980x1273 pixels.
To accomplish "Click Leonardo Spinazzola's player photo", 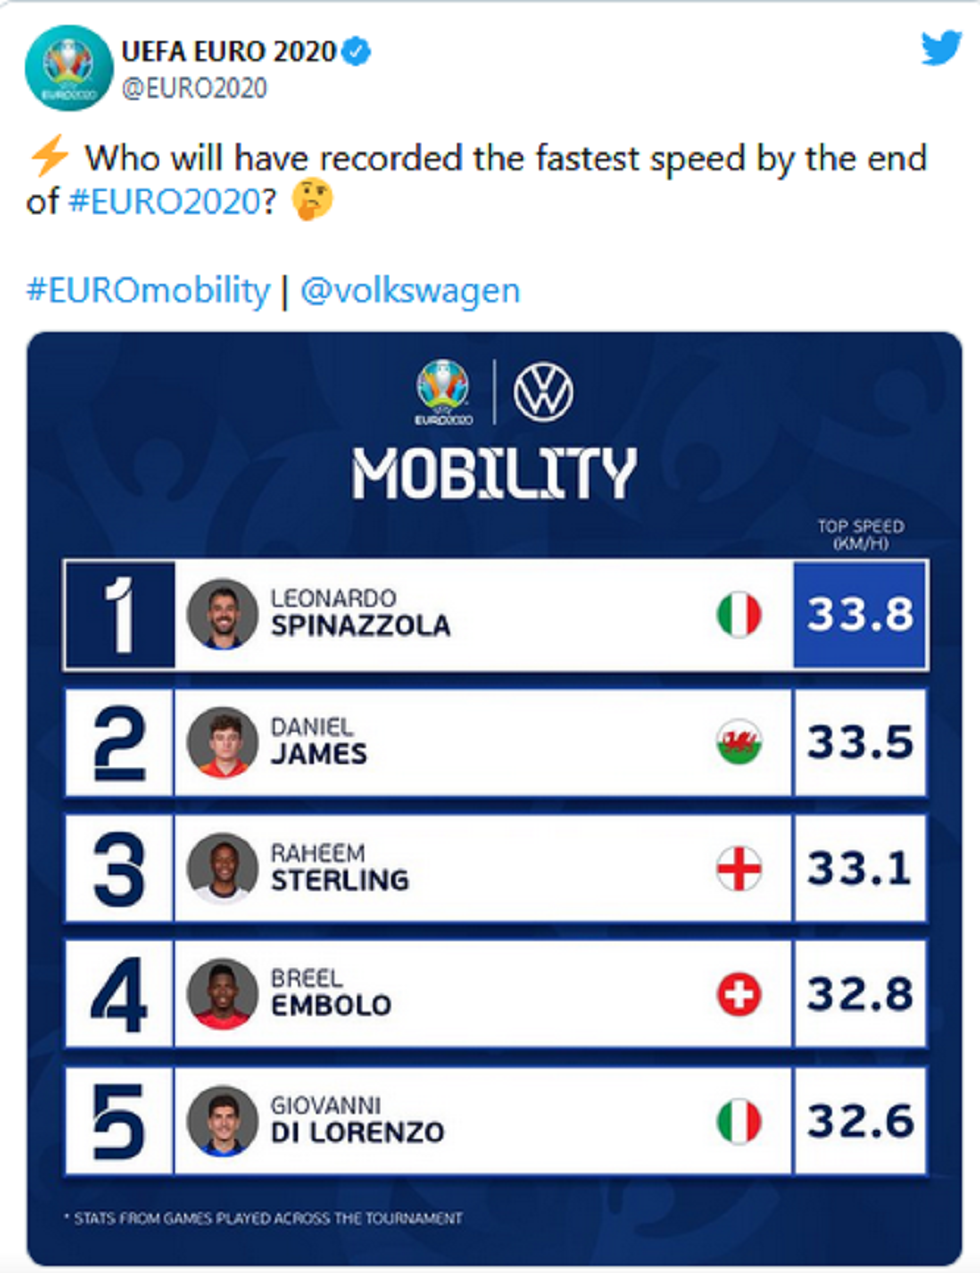I will pos(222,614).
